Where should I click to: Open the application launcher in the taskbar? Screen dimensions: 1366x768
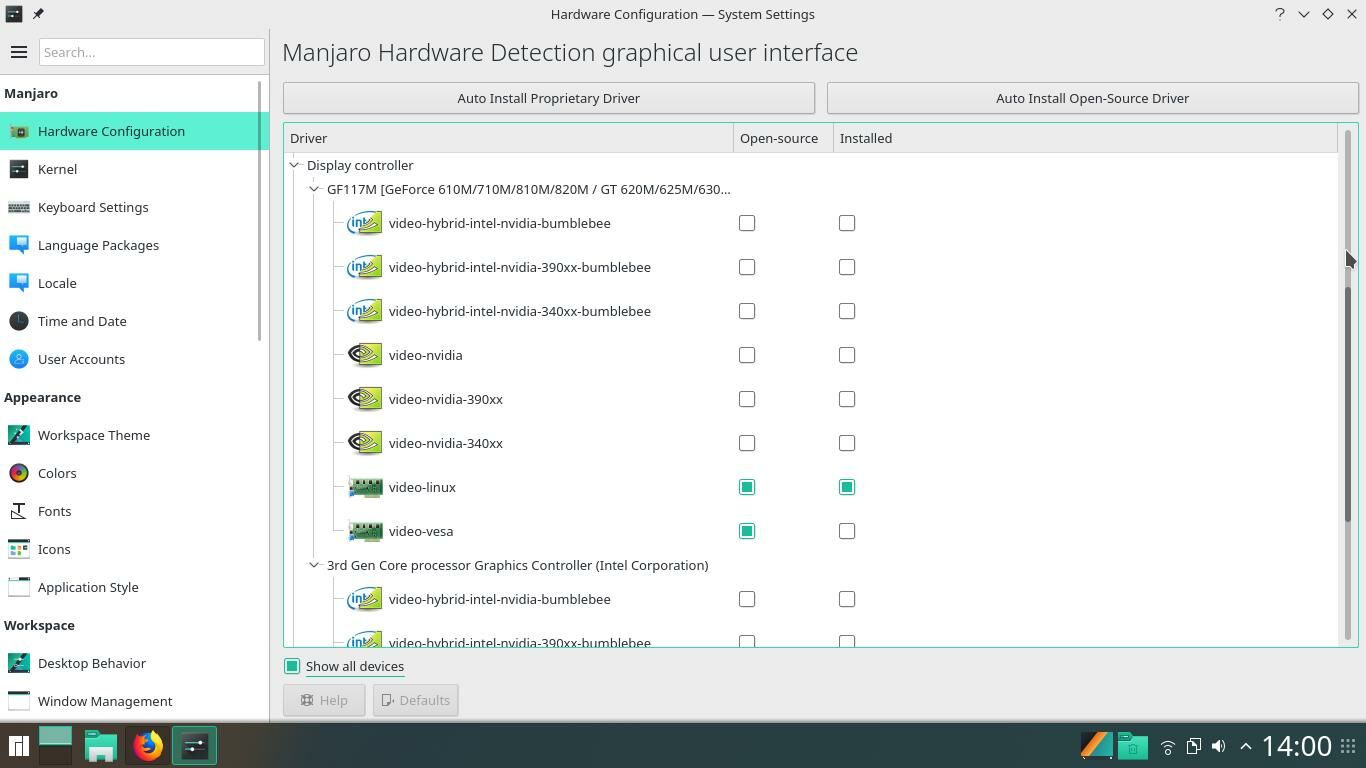click(18, 746)
